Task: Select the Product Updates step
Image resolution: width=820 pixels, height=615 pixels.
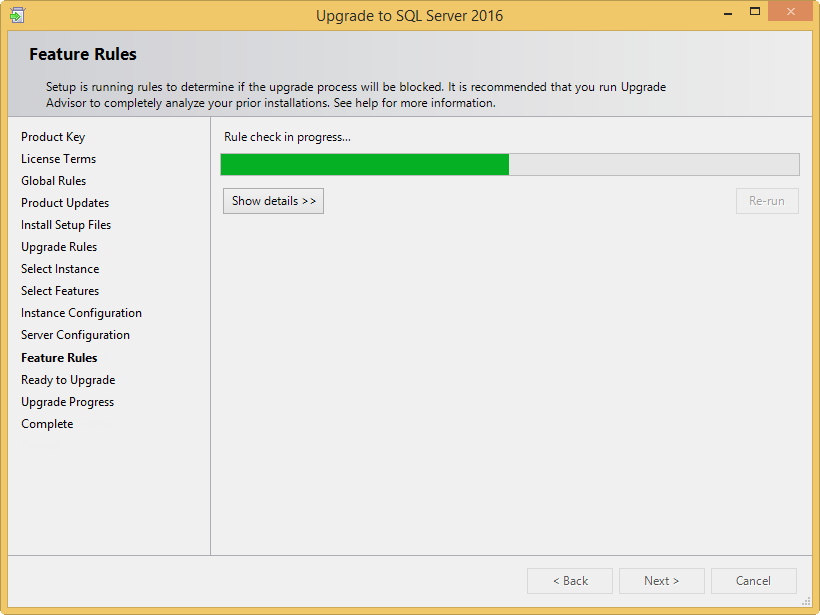Action: tap(65, 203)
